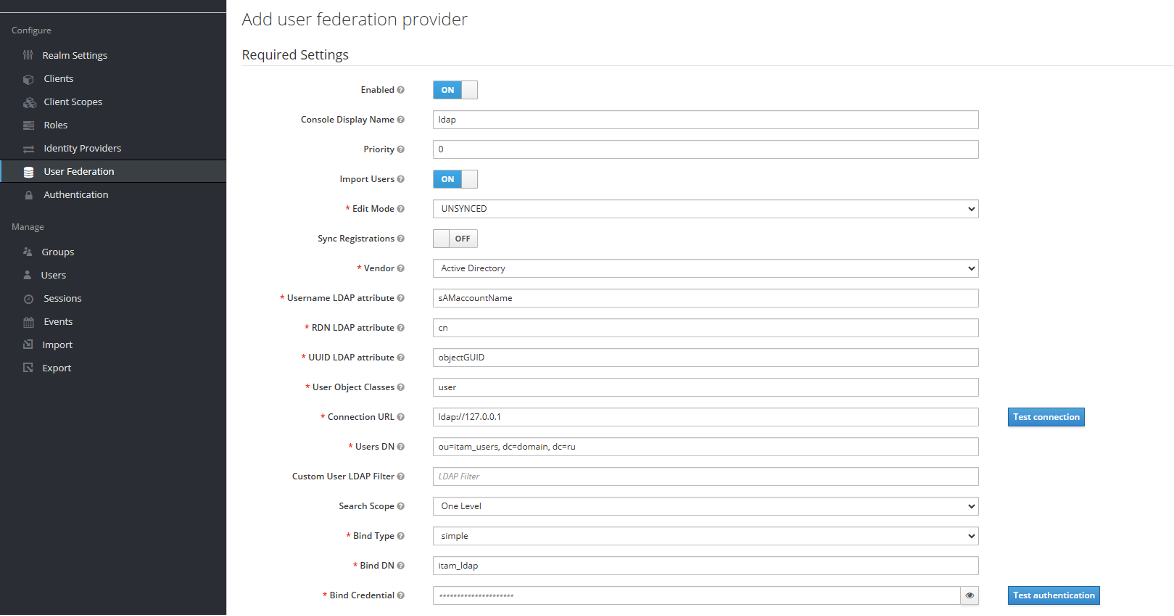This screenshot has height=616, width=1174.
Task: Click the help icon next to Import Users
Action: [x=401, y=179]
